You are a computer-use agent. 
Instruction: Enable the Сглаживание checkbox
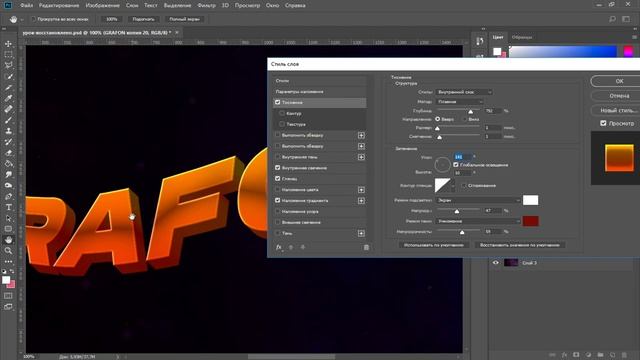click(464, 185)
